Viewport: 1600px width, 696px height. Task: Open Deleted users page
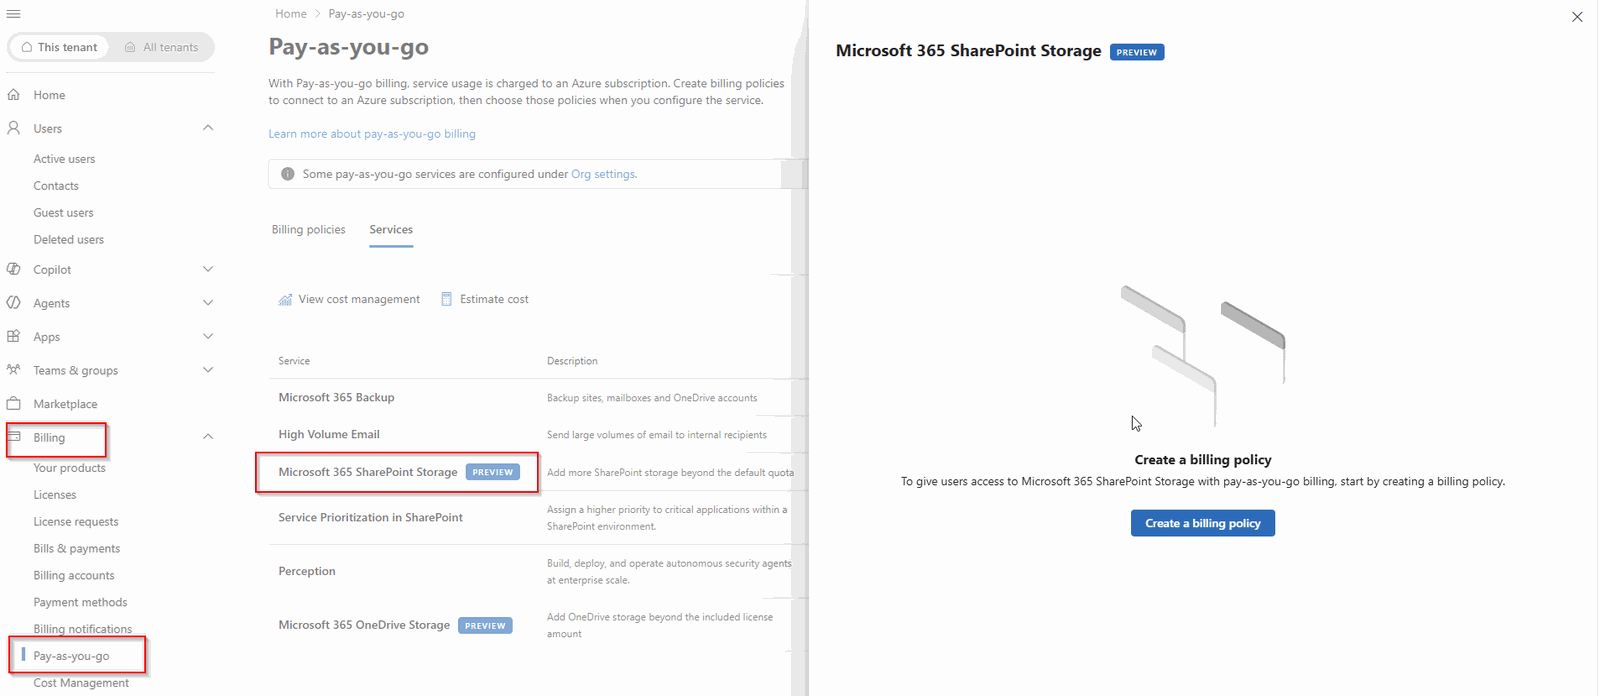click(68, 240)
